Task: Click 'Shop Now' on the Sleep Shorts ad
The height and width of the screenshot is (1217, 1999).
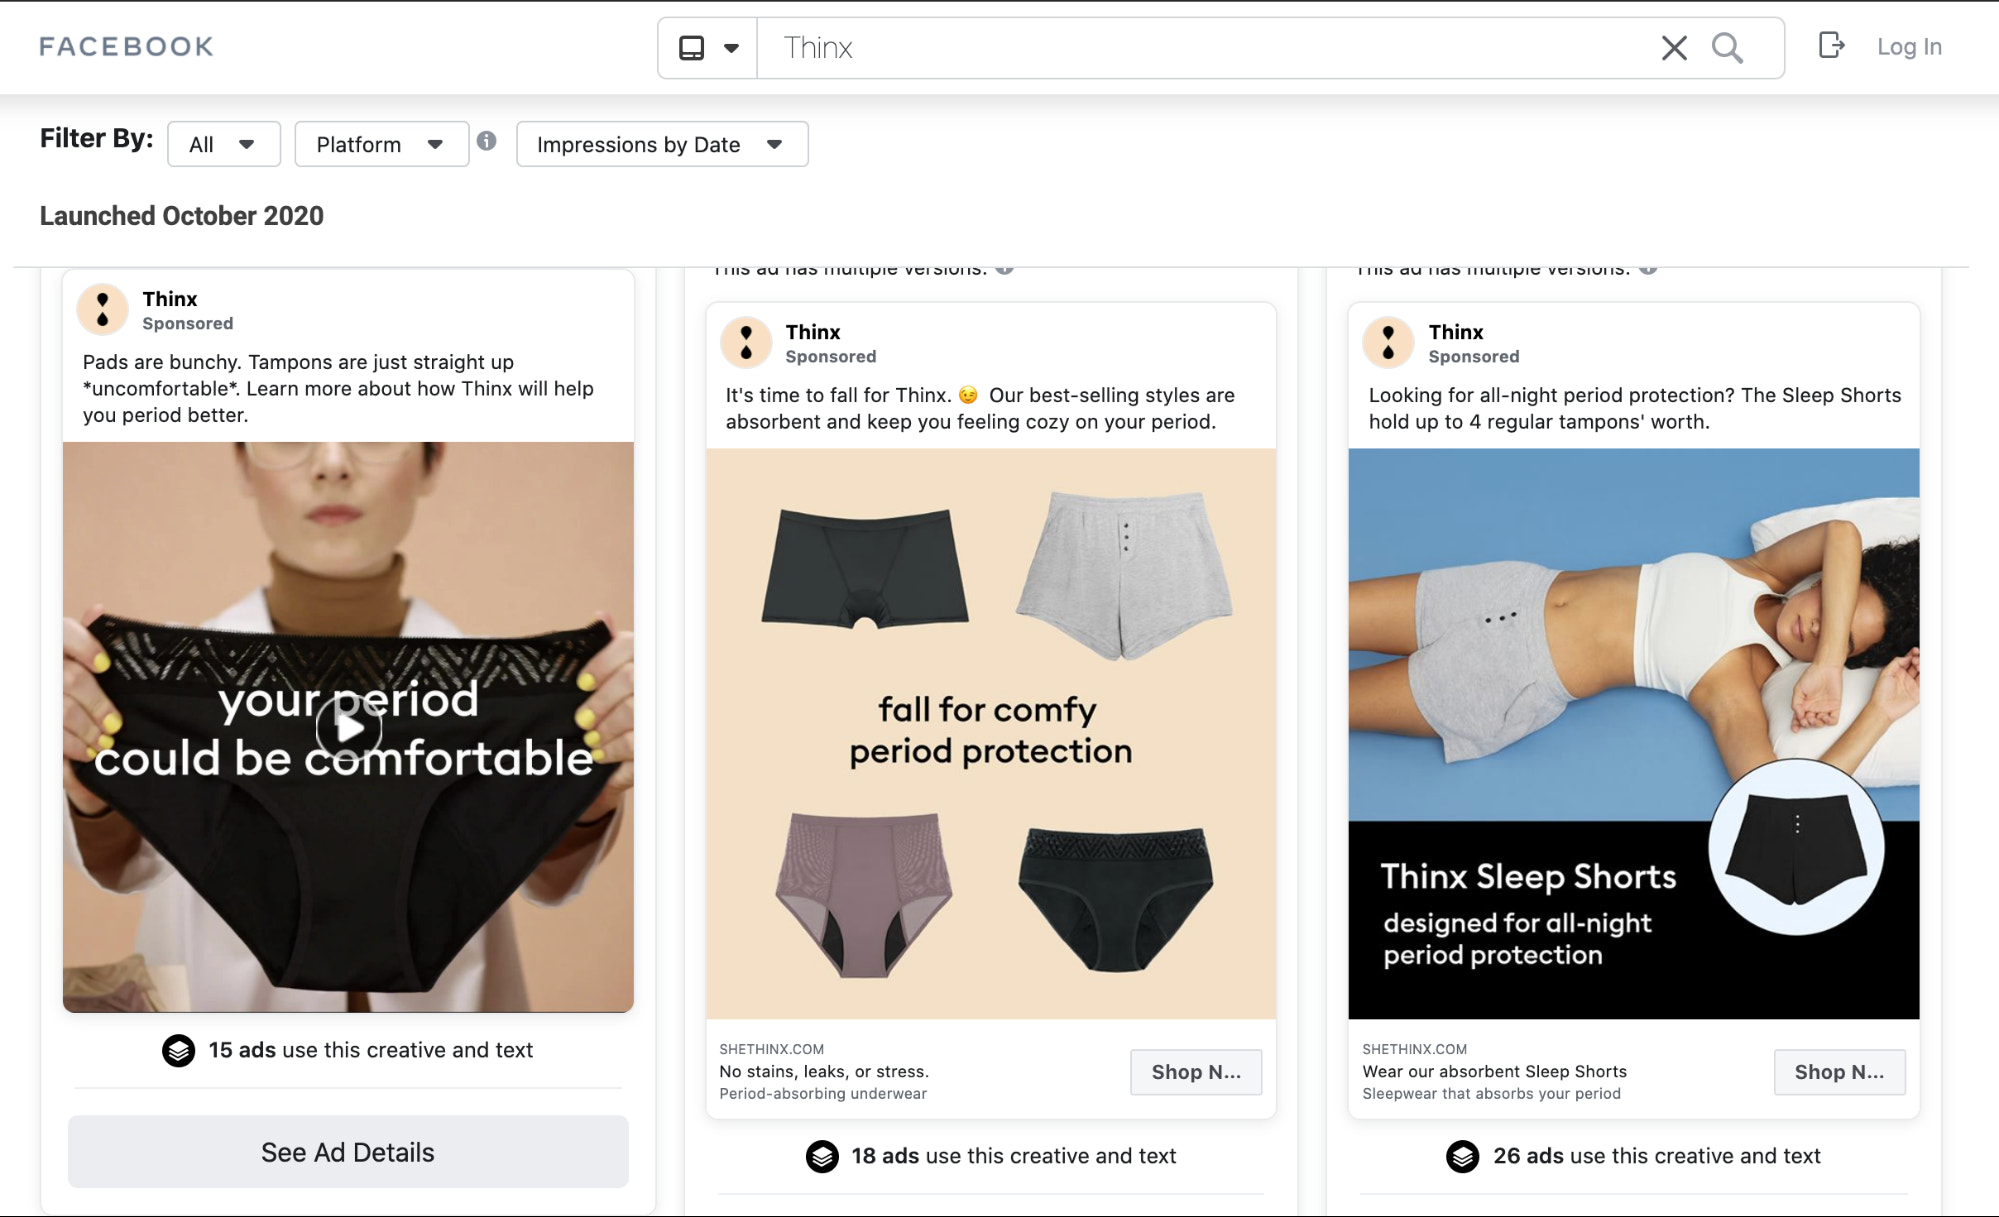Action: (1839, 1072)
